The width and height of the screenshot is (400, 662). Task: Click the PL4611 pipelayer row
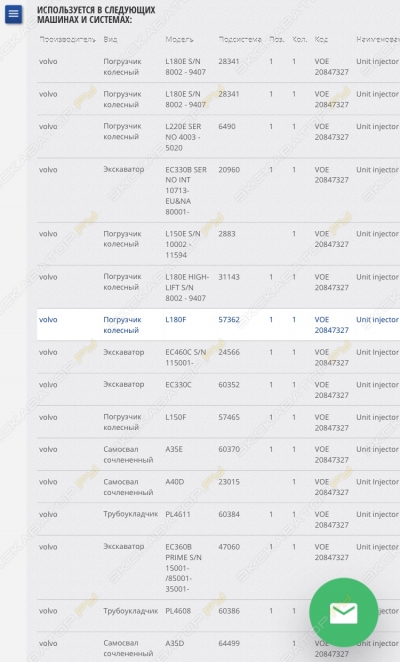(218, 519)
